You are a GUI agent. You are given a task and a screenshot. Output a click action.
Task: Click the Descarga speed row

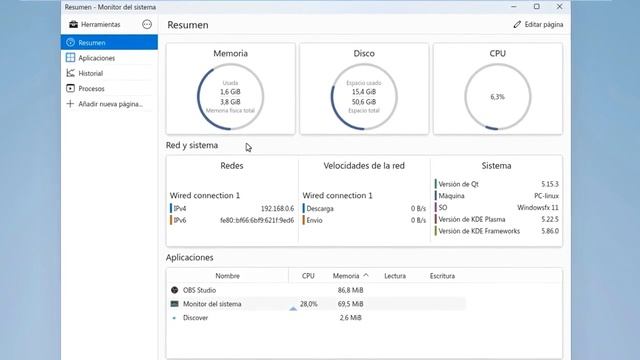[x=364, y=209]
